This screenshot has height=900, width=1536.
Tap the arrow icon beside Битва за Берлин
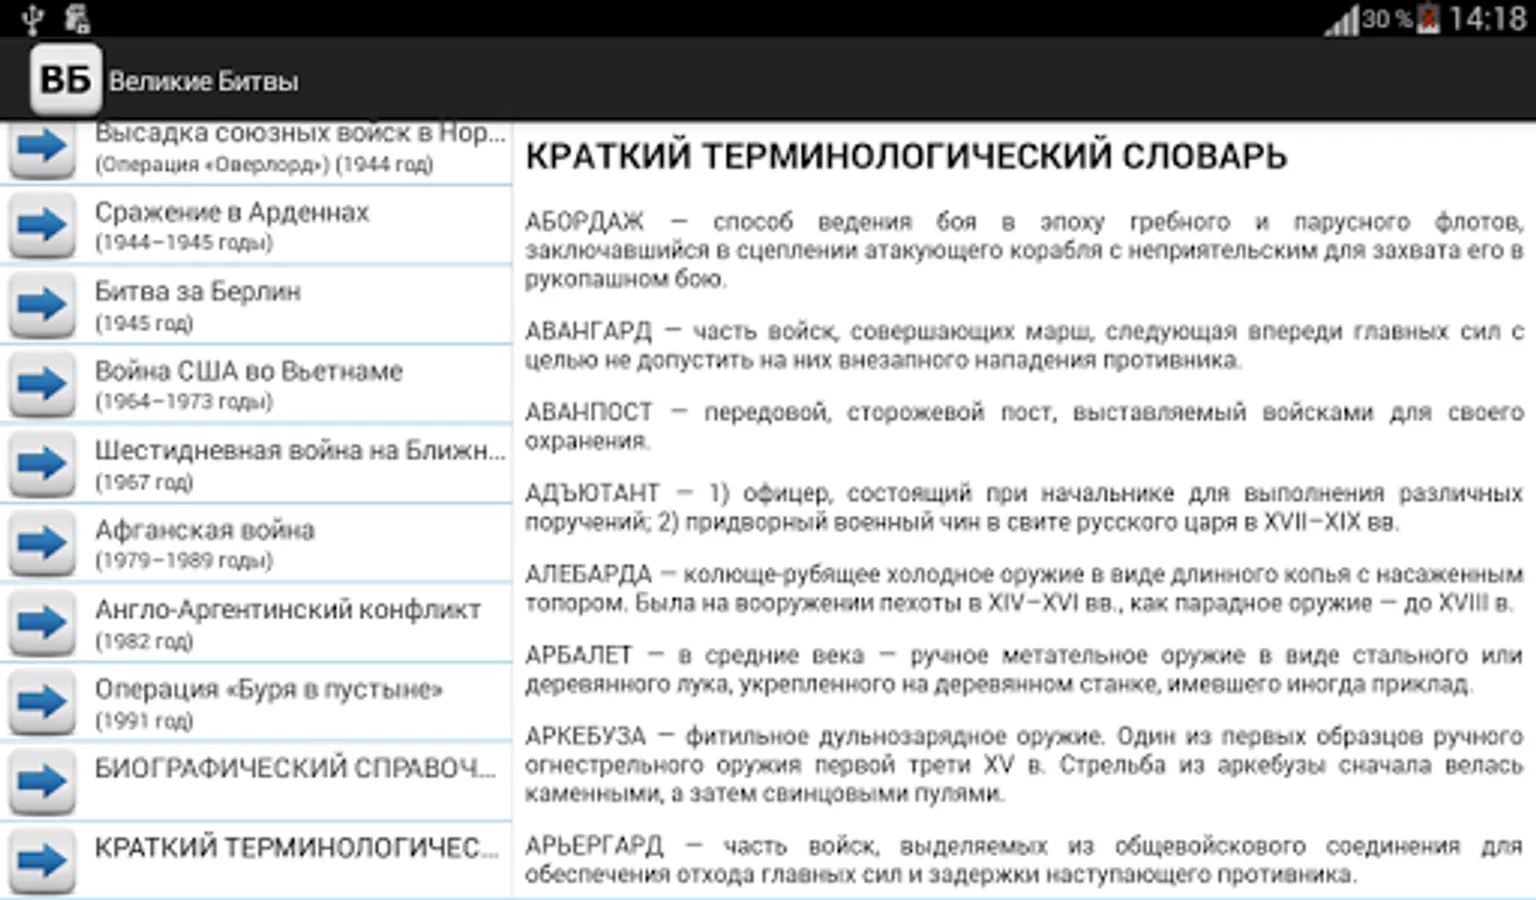(42, 304)
